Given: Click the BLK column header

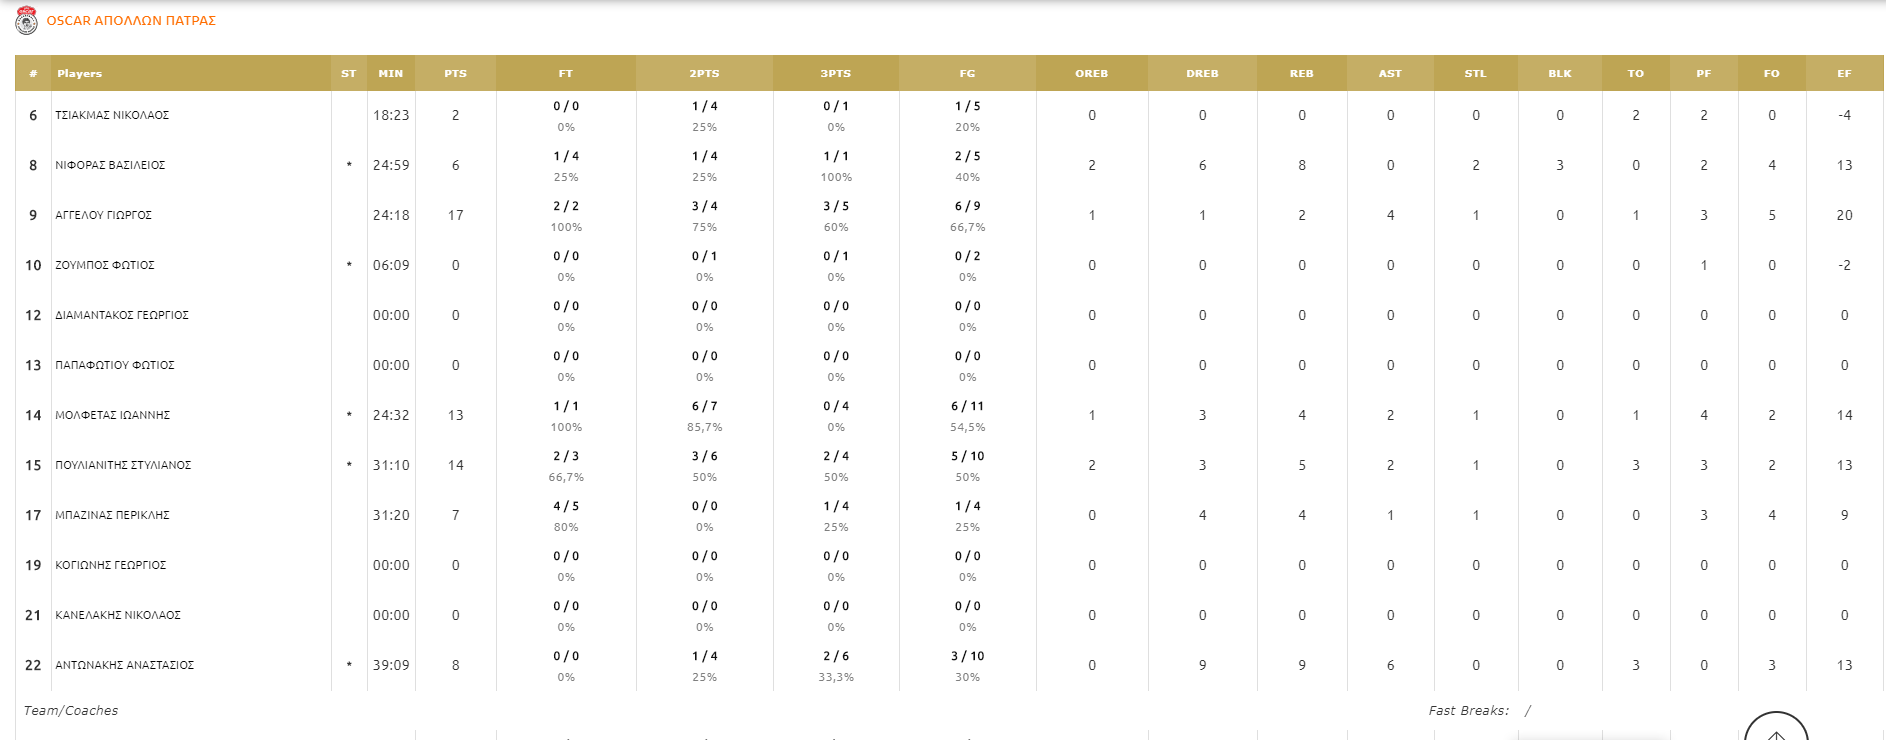Looking at the screenshot, I should click(1559, 74).
